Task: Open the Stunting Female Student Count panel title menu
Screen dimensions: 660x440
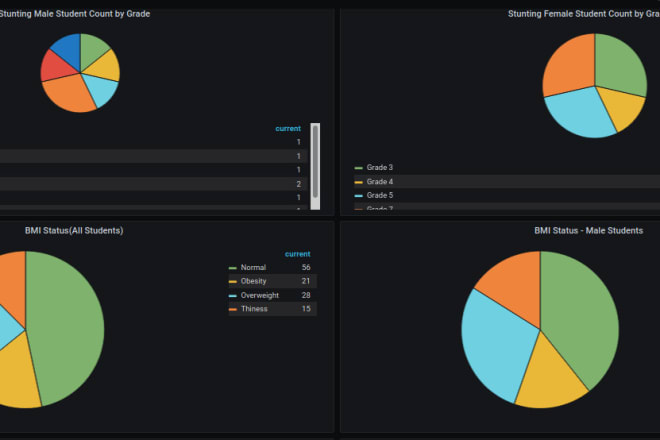Action: pos(584,14)
